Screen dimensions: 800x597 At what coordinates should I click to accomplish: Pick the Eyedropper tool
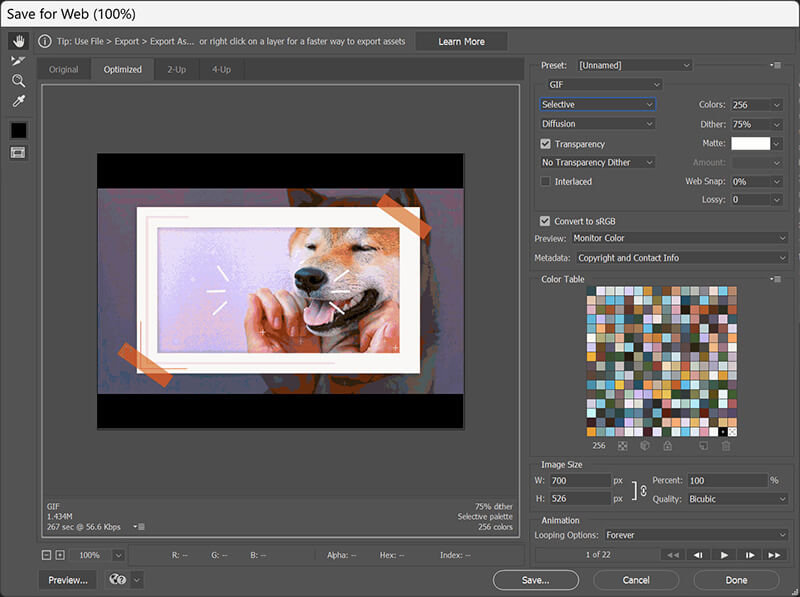point(18,100)
